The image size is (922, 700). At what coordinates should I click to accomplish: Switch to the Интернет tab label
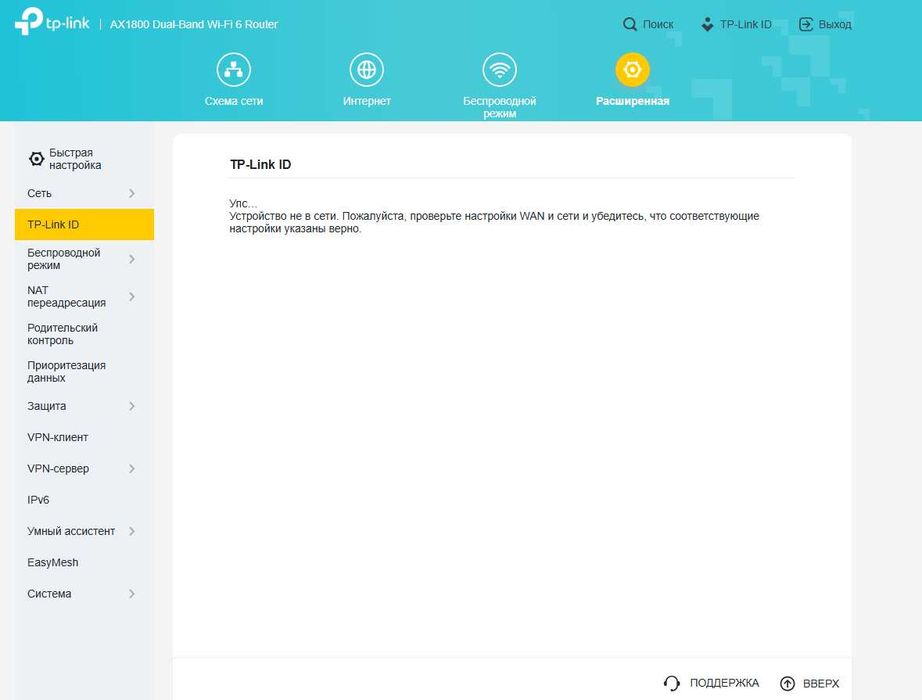click(366, 101)
